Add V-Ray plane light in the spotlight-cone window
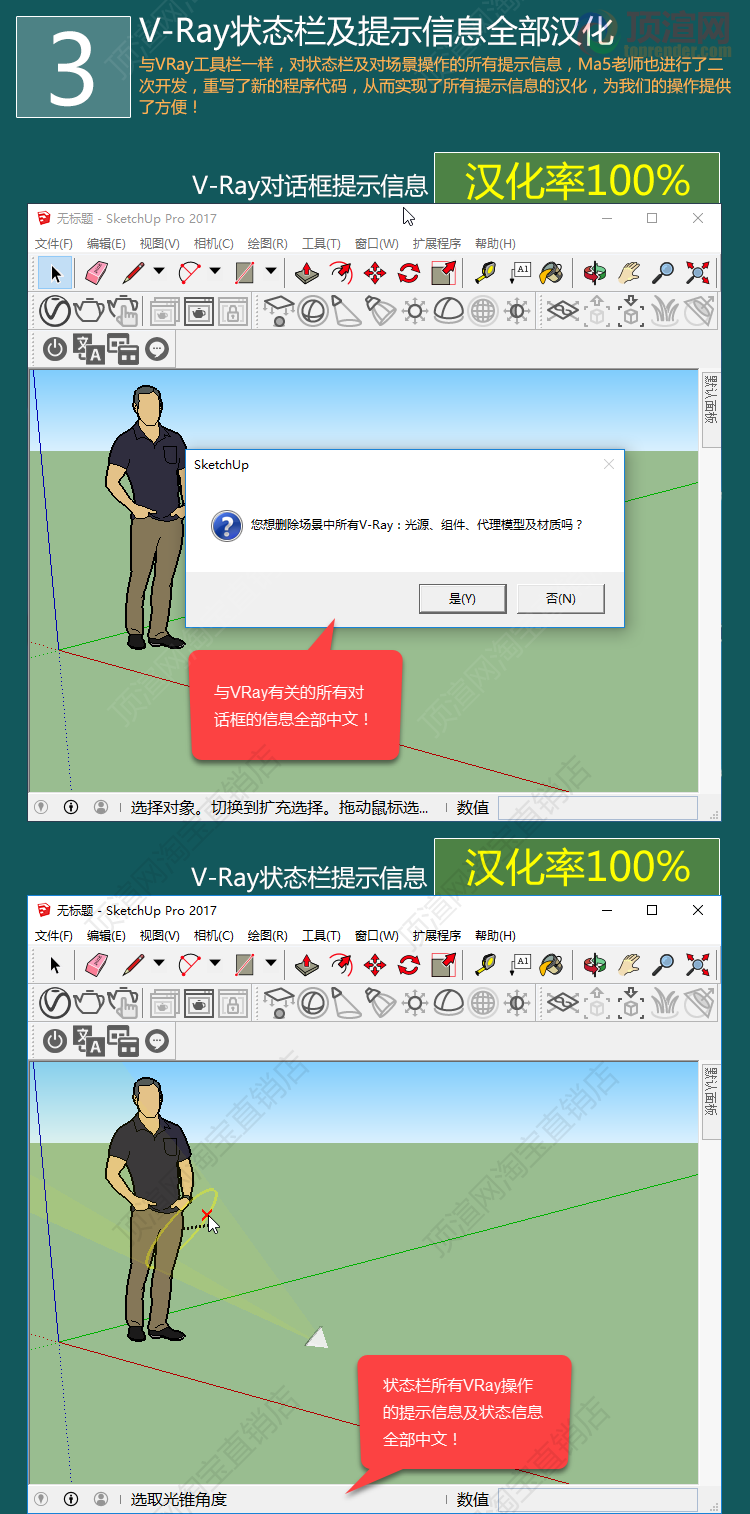 pos(279,1003)
